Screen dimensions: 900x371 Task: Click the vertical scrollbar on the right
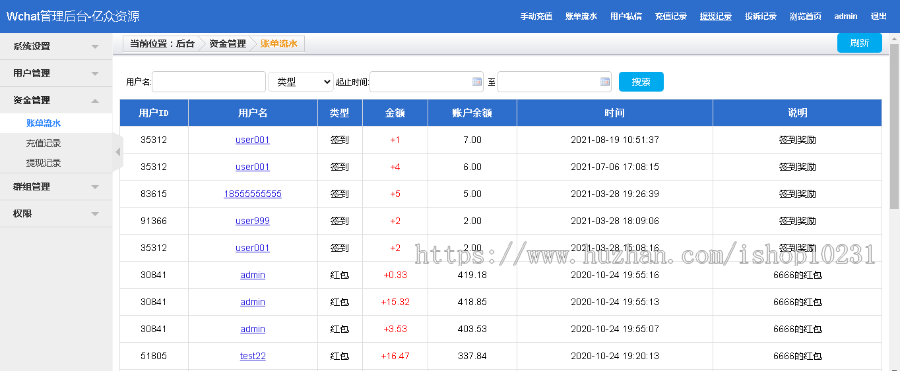[895, 126]
